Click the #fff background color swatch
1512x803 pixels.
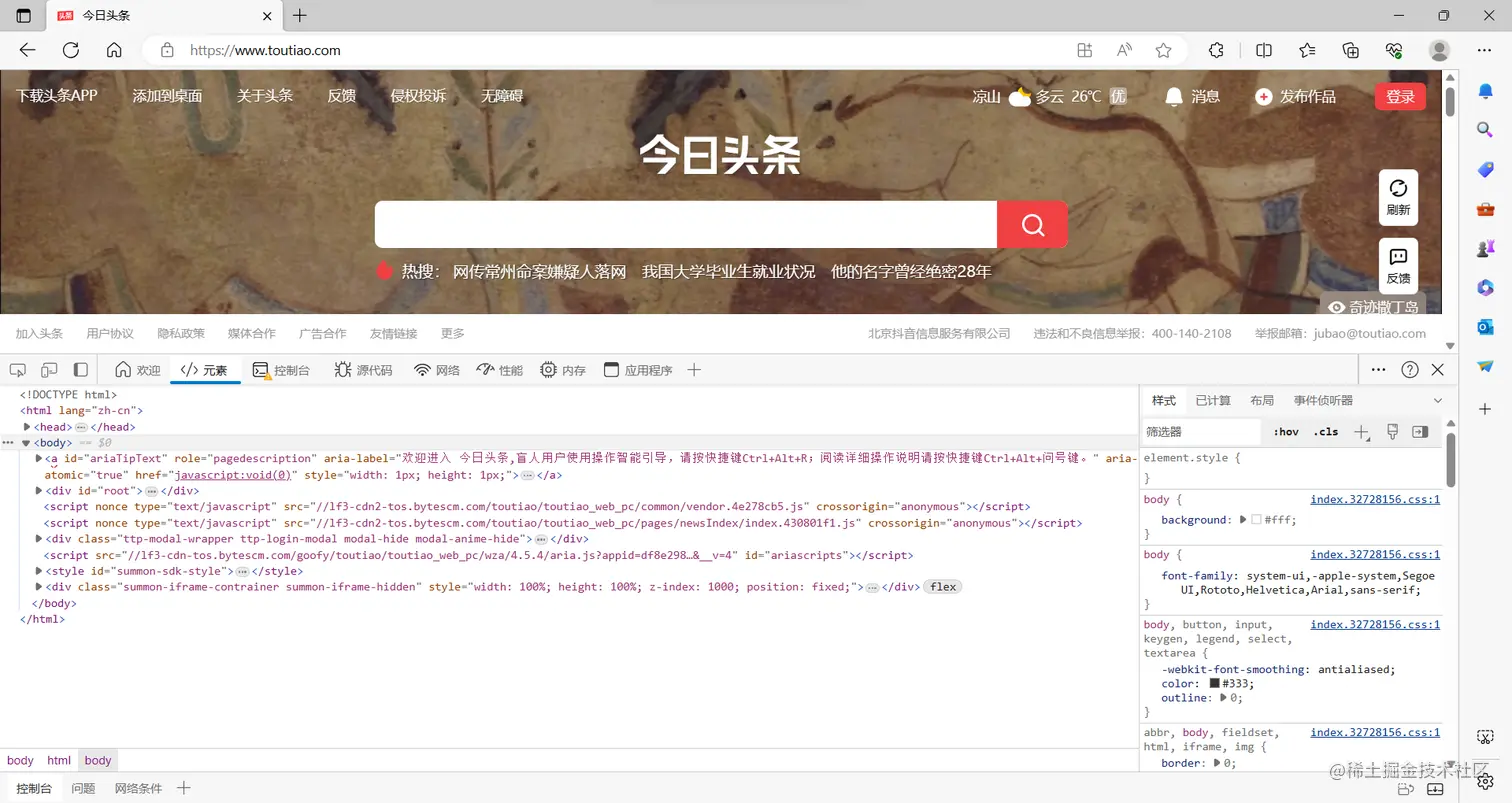[x=1257, y=520]
